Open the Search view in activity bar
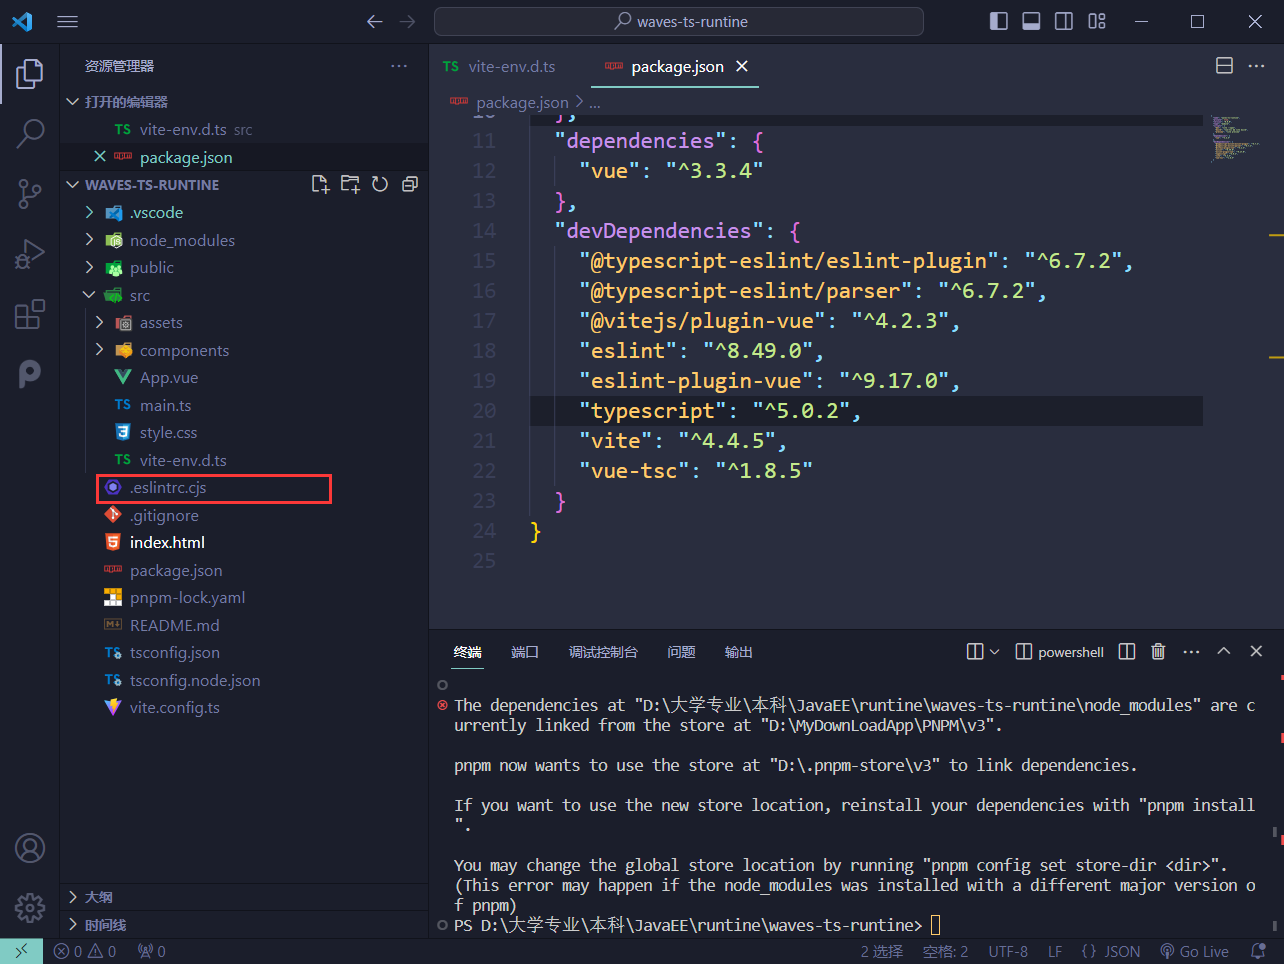Screen dimensions: 1284x964 [x=30, y=133]
